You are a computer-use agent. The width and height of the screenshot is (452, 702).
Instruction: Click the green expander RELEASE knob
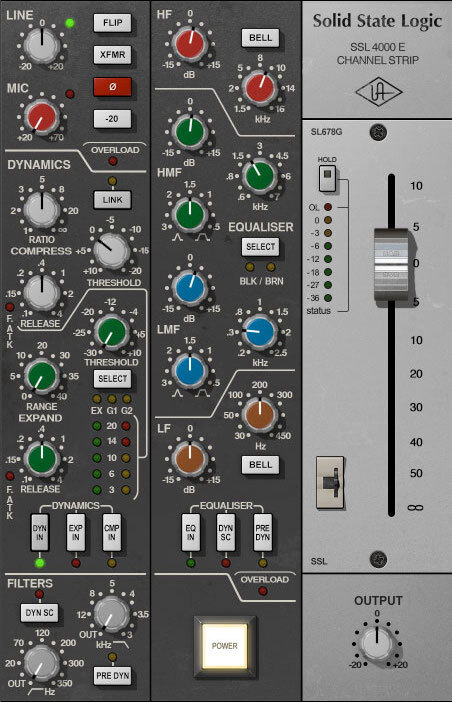[42, 459]
